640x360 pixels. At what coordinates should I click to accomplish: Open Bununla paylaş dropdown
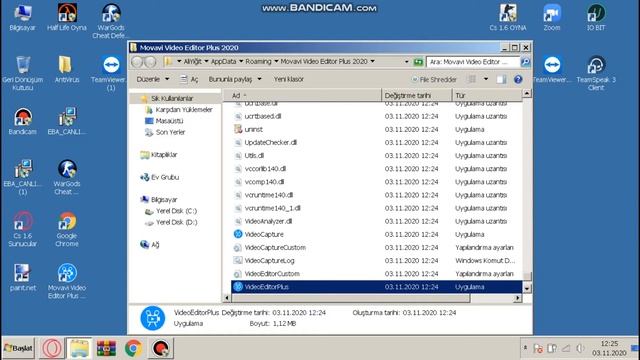pyautogui.click(x=235, y=79)
